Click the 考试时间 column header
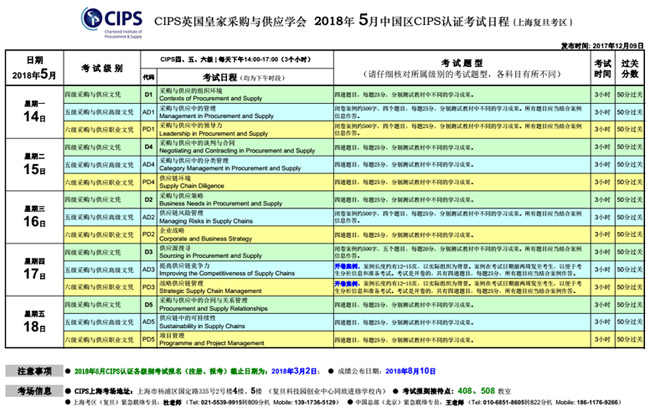The height and width of the screenshot is (412, 650). 603,68
